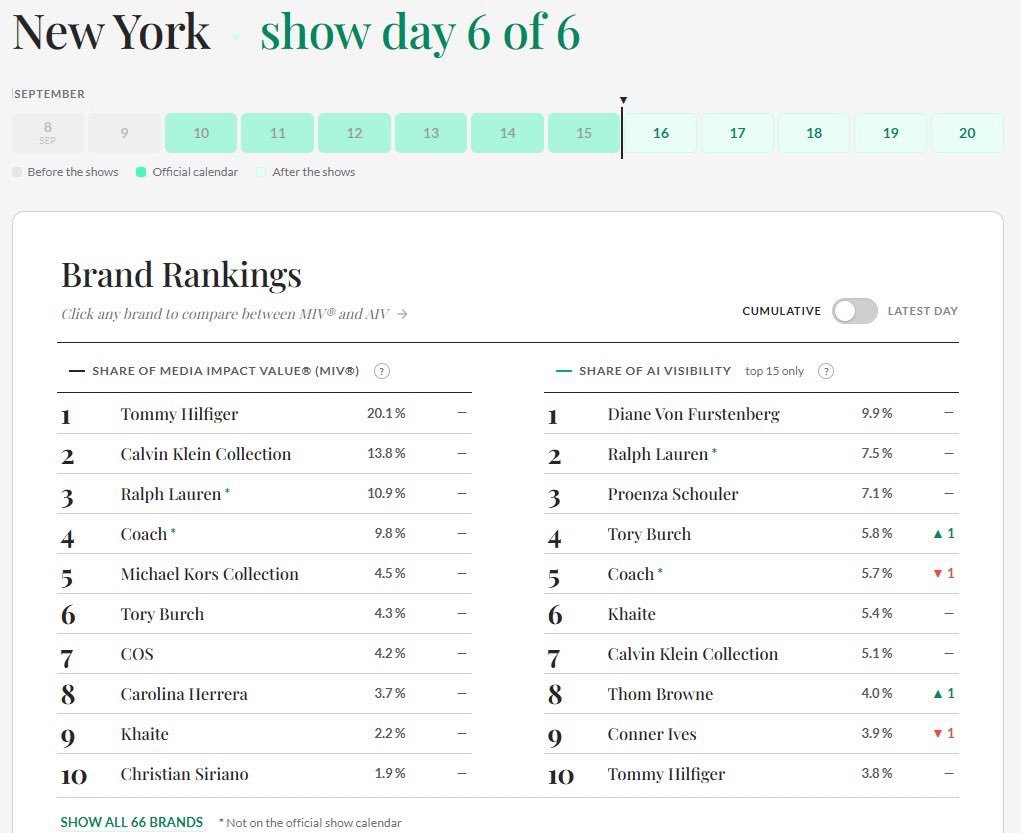Select September 9 on the timeline
Screen dimensions: 1021x833
pyautogui.click(x=124, y=133)
